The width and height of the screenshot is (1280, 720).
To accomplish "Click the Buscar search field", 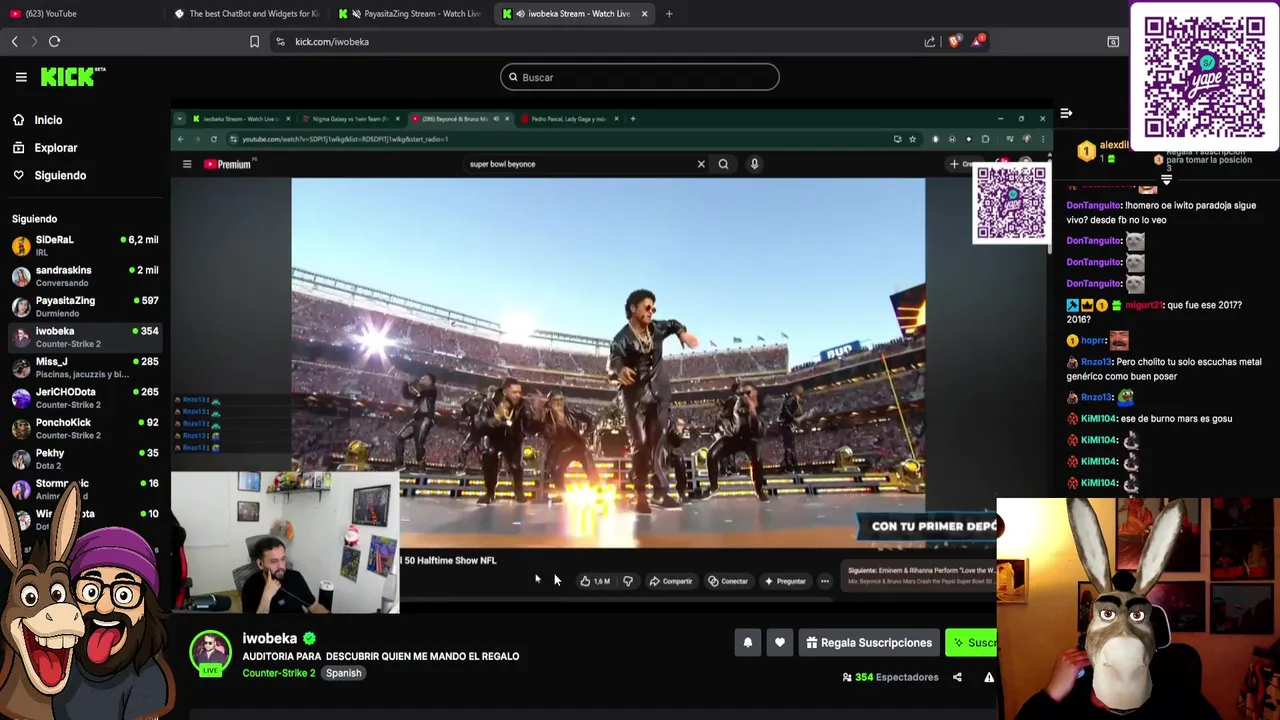I will pos(640,77).
